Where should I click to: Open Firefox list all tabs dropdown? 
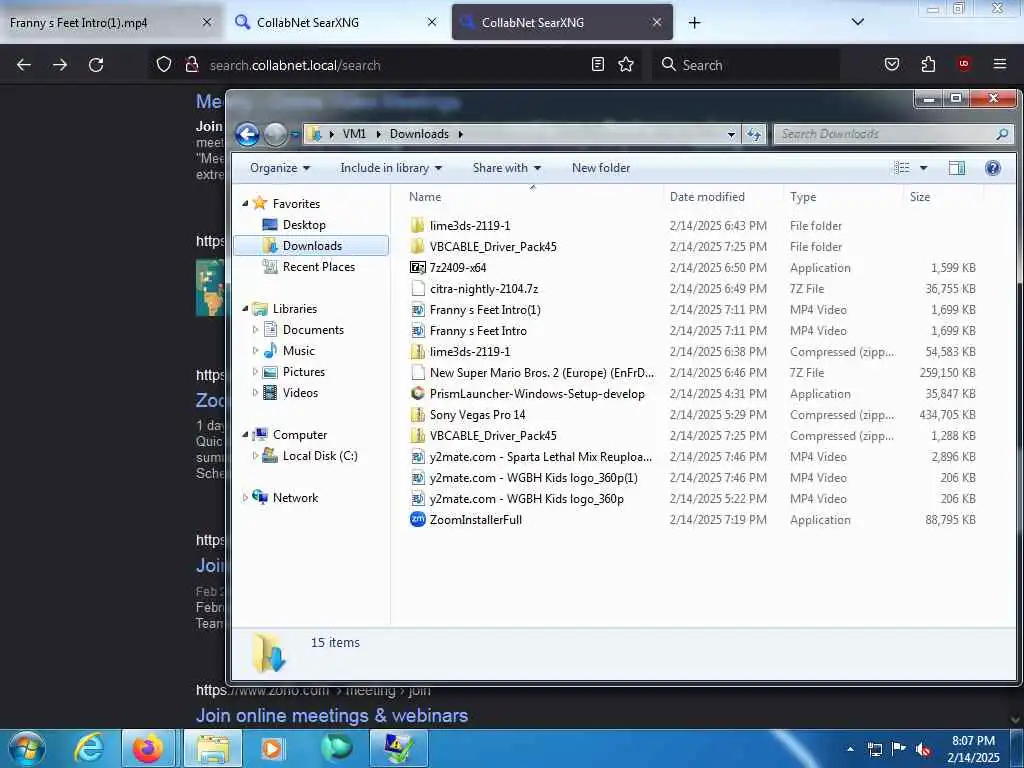point(858,22)
